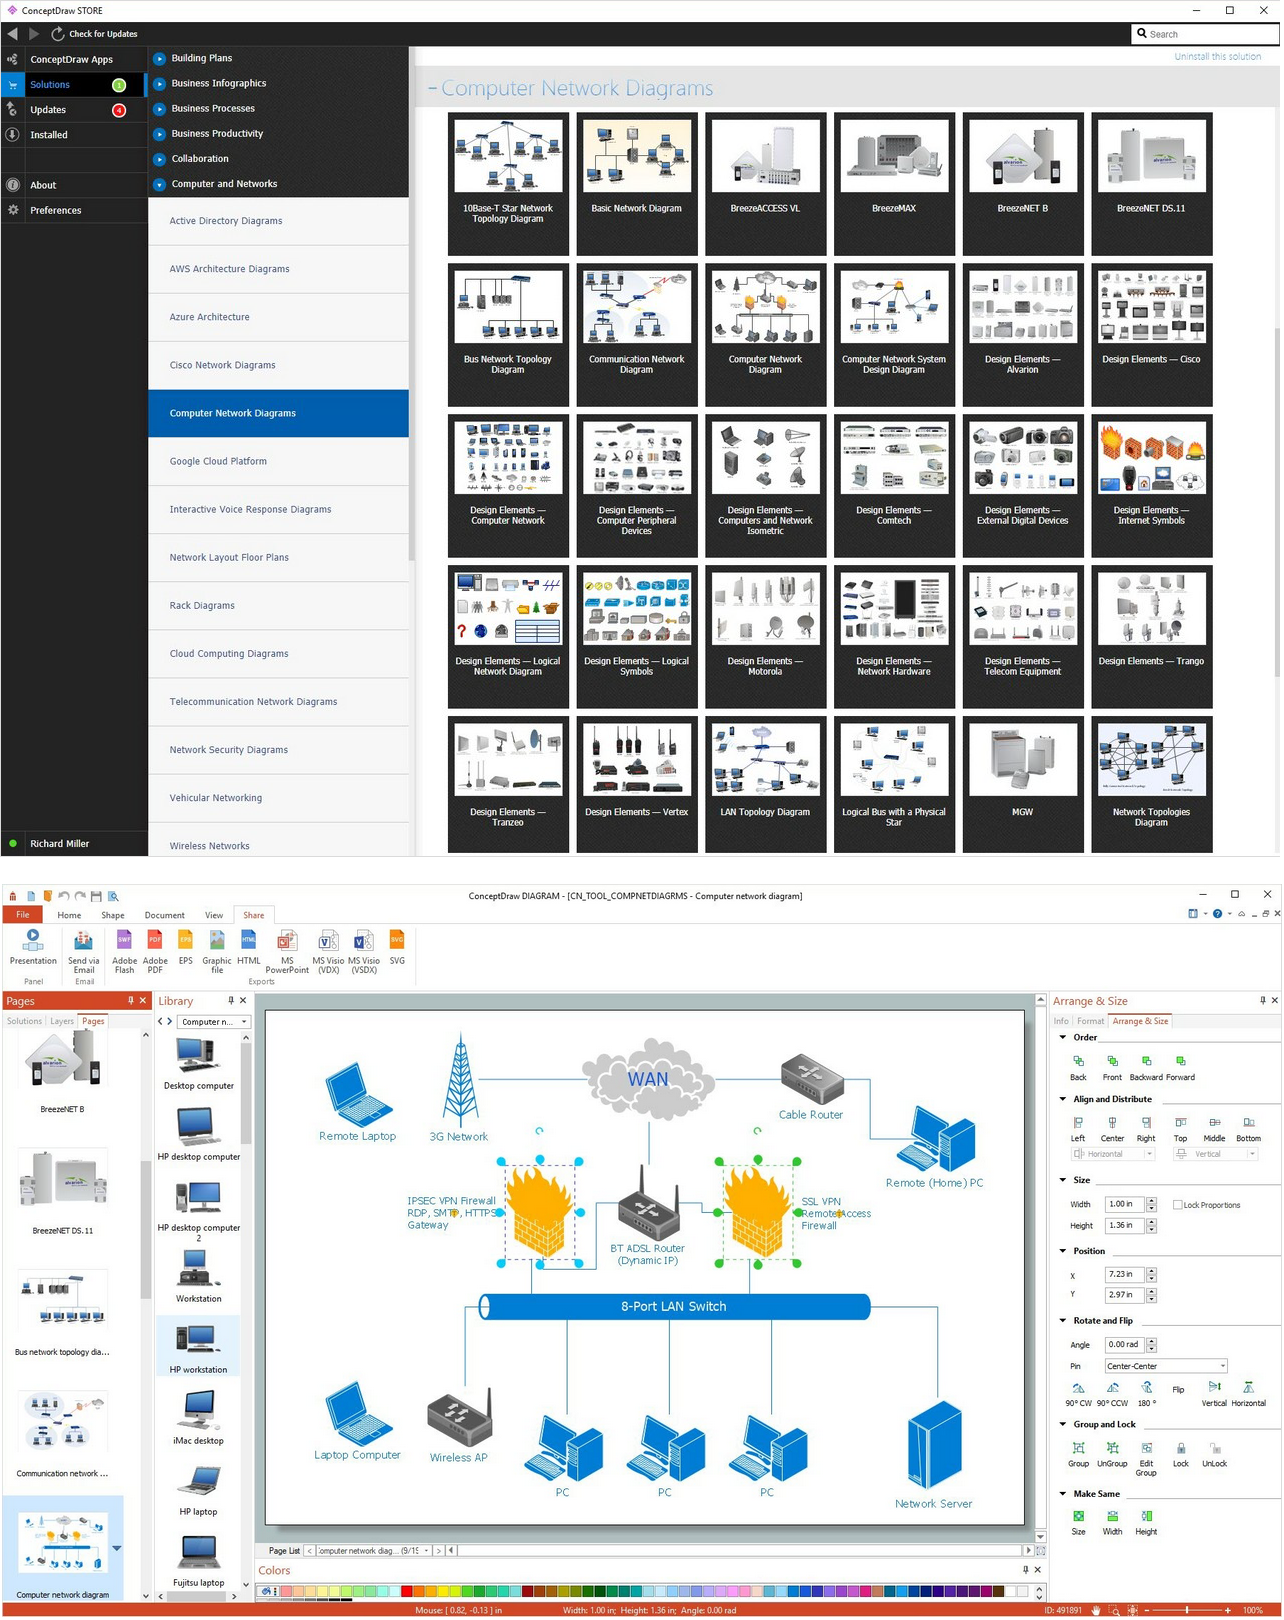Export as Graphic file

point(217,952)
